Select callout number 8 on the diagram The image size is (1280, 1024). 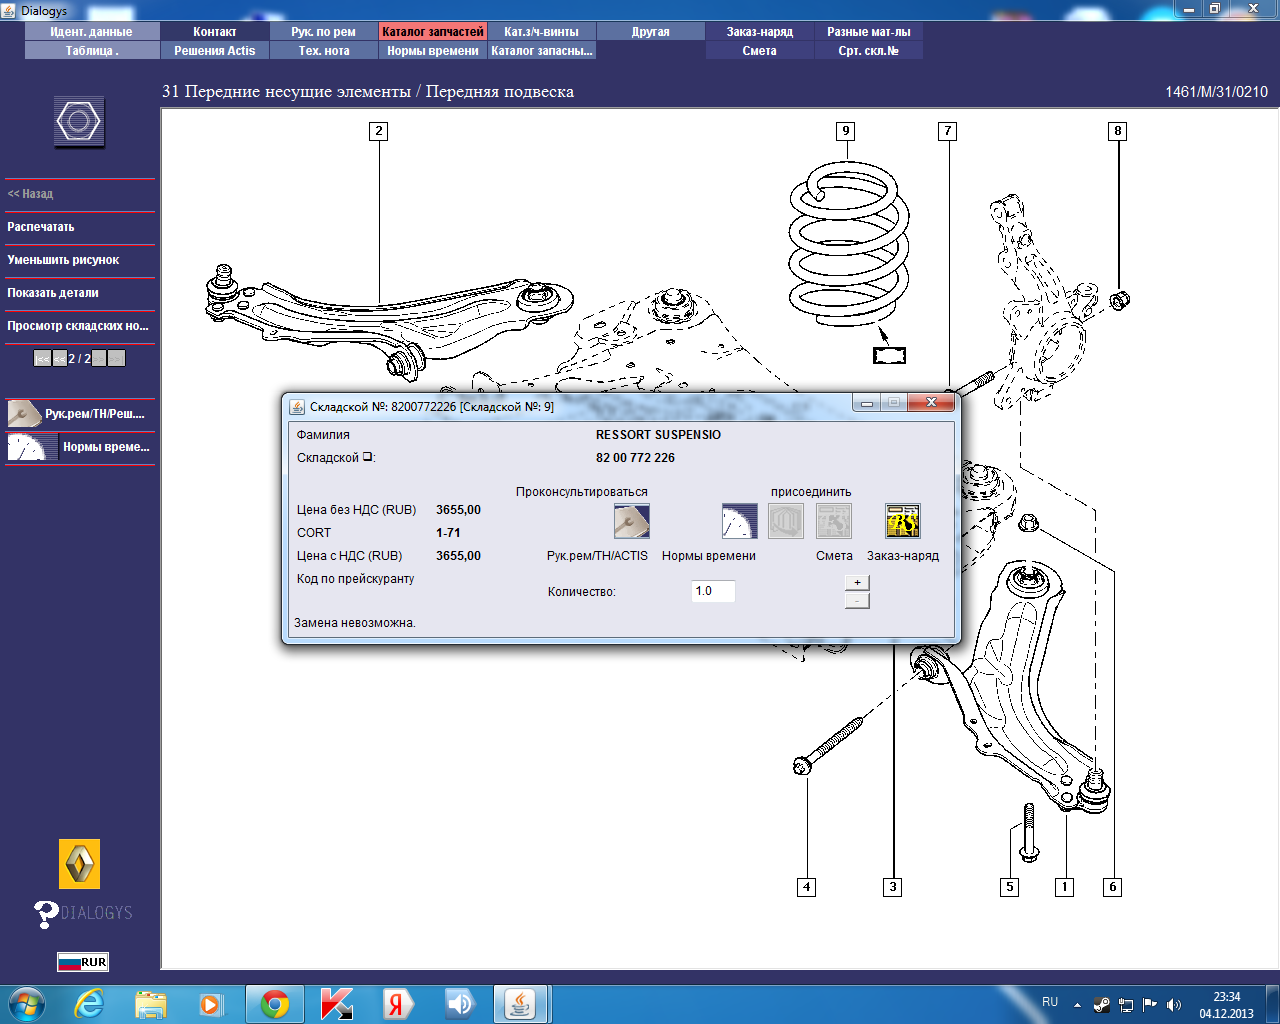pyautogui.click(x=1118, y=131)
